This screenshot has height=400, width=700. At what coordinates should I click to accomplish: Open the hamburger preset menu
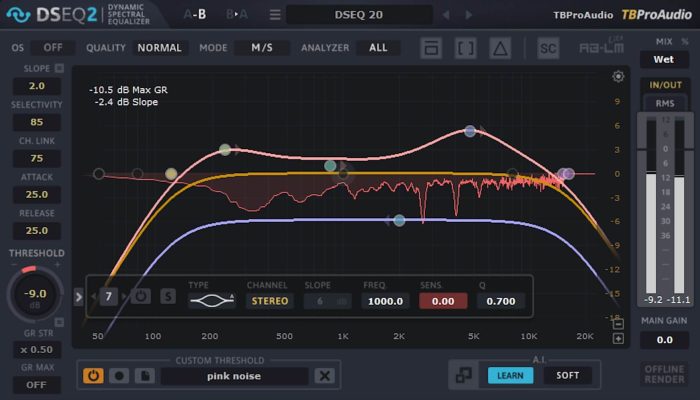(275, 15)
